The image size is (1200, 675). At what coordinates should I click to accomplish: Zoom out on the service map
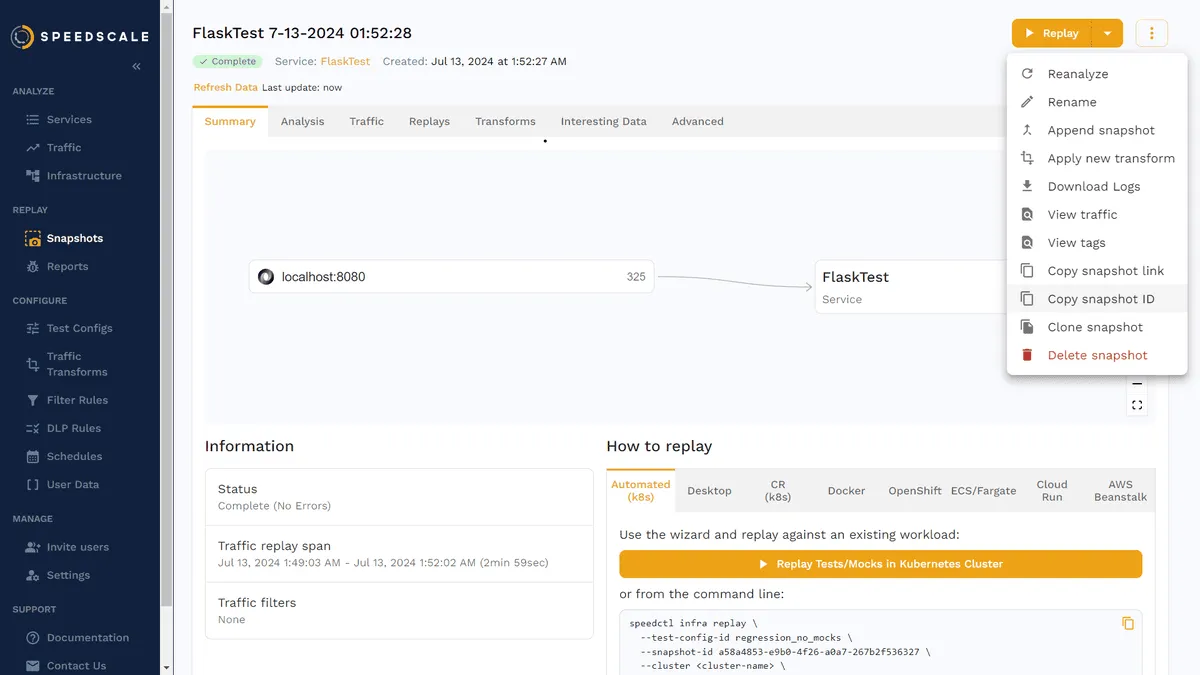click(x=1136, y=382)
